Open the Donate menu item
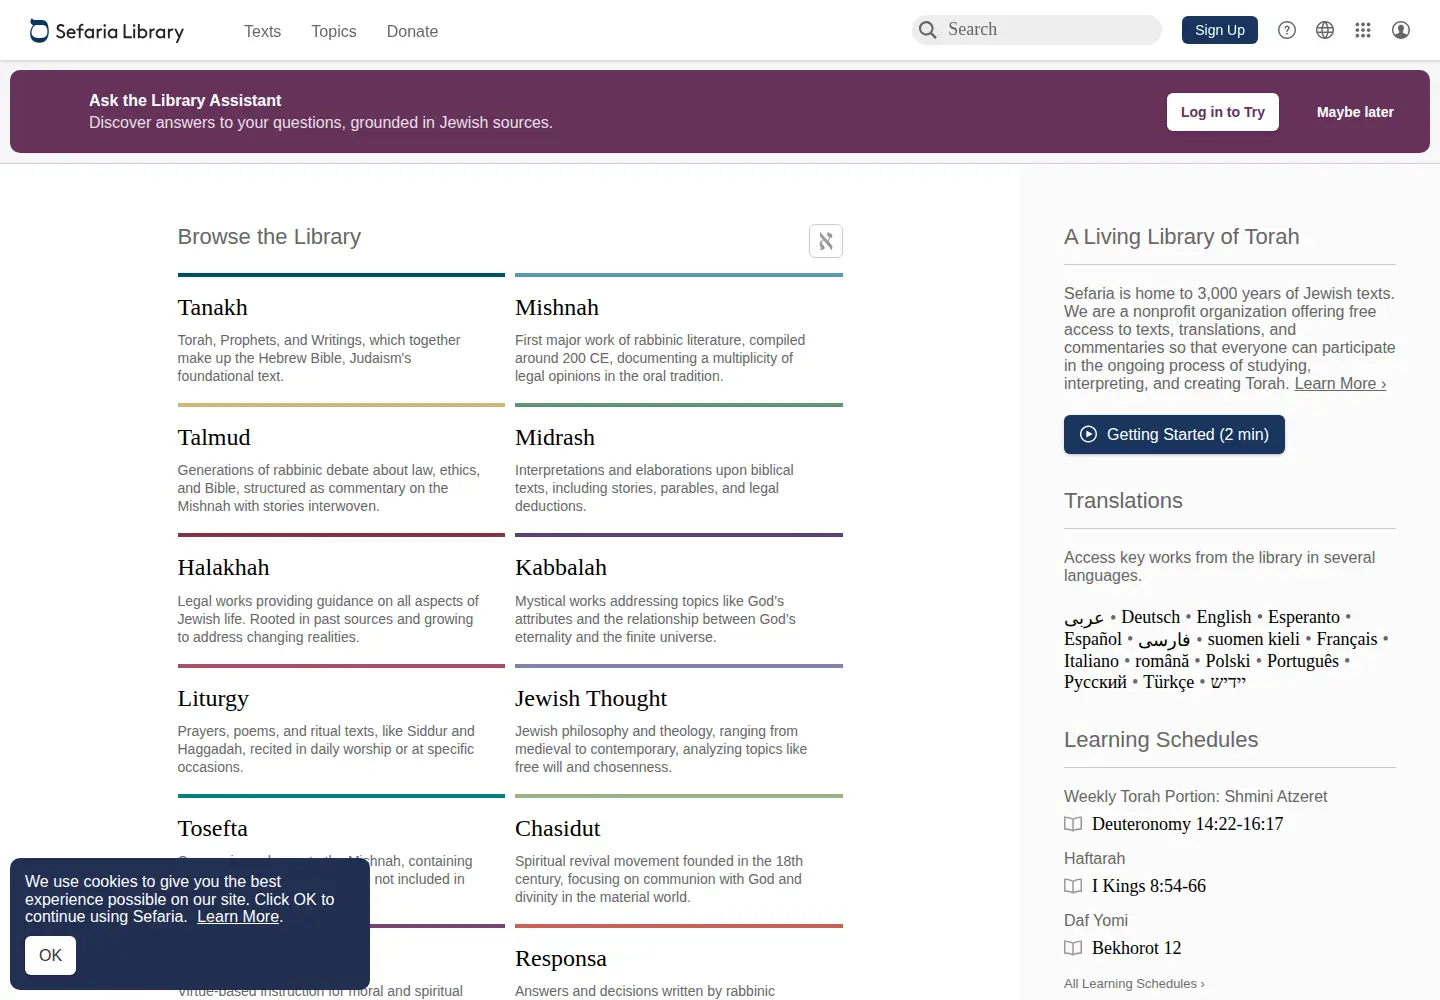 (412, 31)
